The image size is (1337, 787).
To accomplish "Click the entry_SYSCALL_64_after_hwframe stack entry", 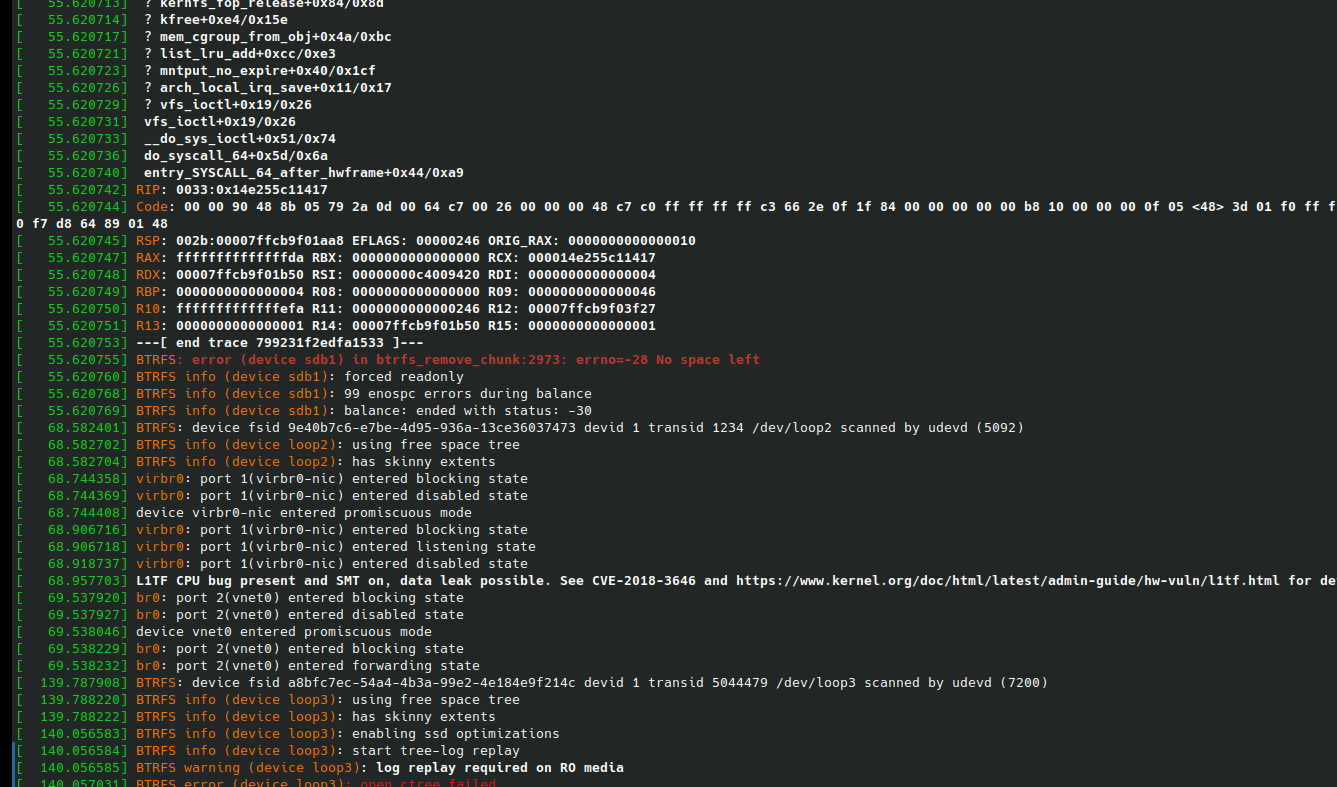I will 304,173.
